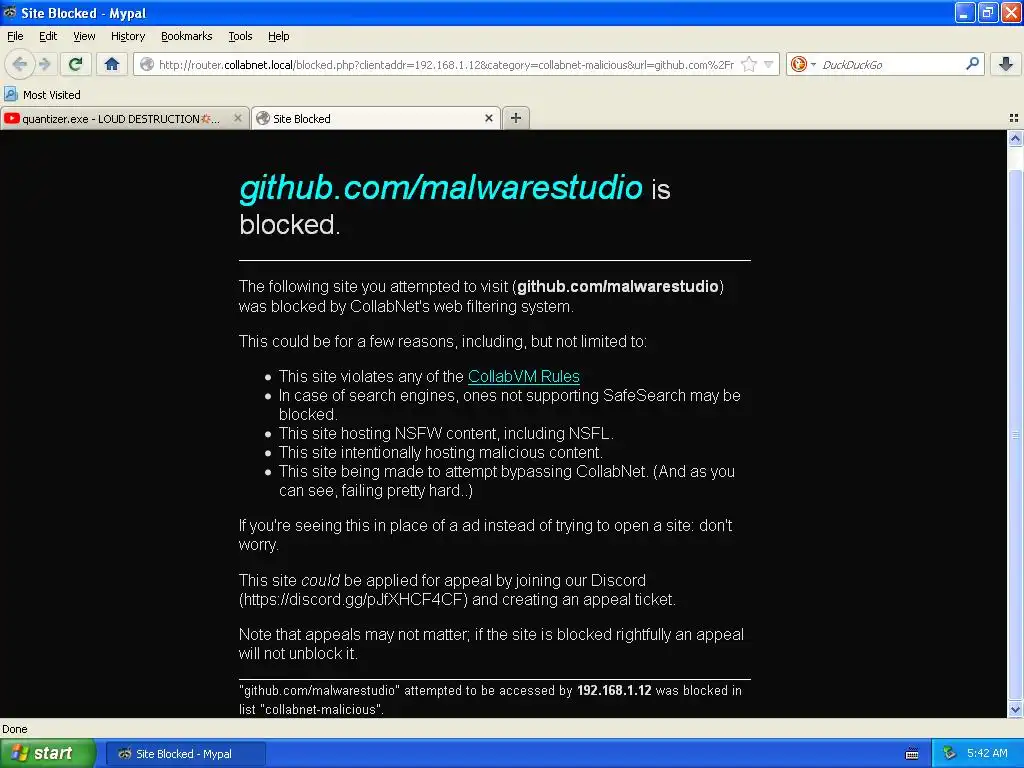Click the Back navigation arrow
The image size is (1024, 768).
tap(19, 64)
